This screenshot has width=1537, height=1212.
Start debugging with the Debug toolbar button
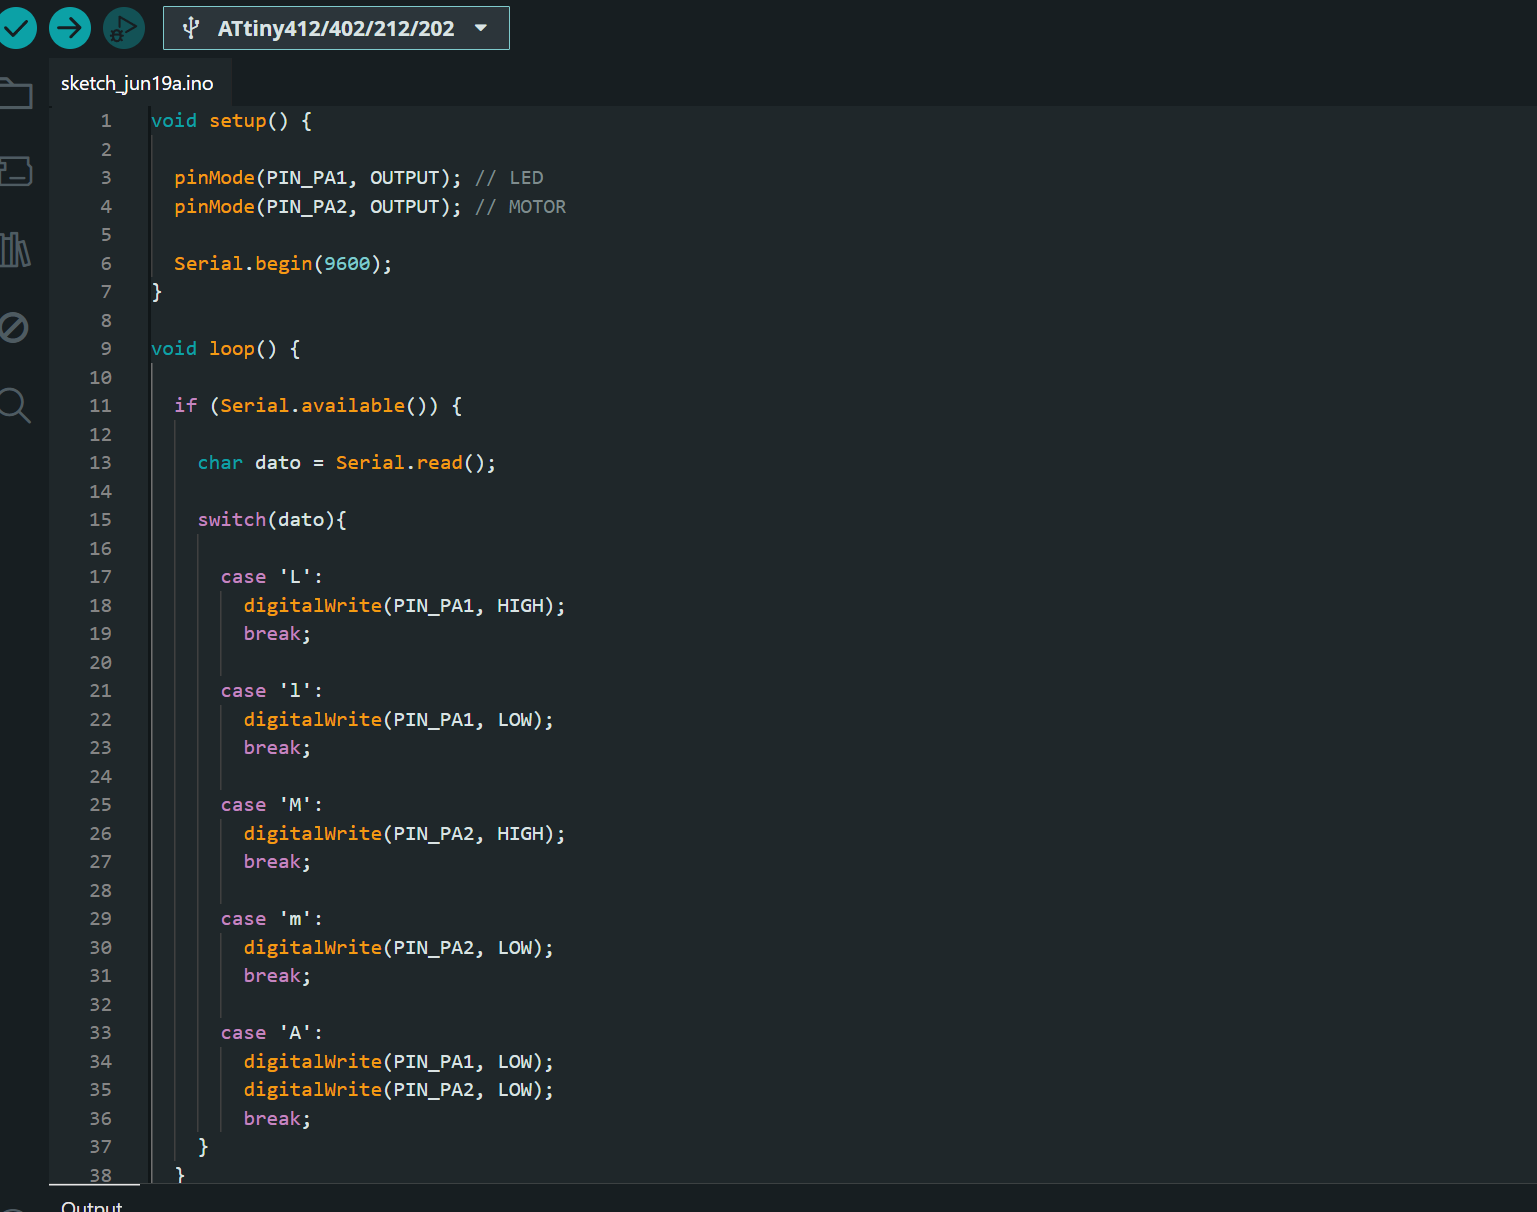tap(124, 28)
